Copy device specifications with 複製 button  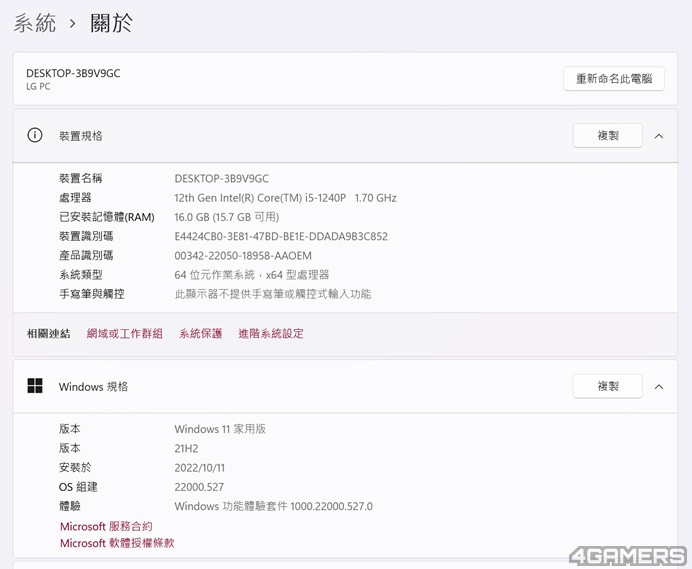608,136
